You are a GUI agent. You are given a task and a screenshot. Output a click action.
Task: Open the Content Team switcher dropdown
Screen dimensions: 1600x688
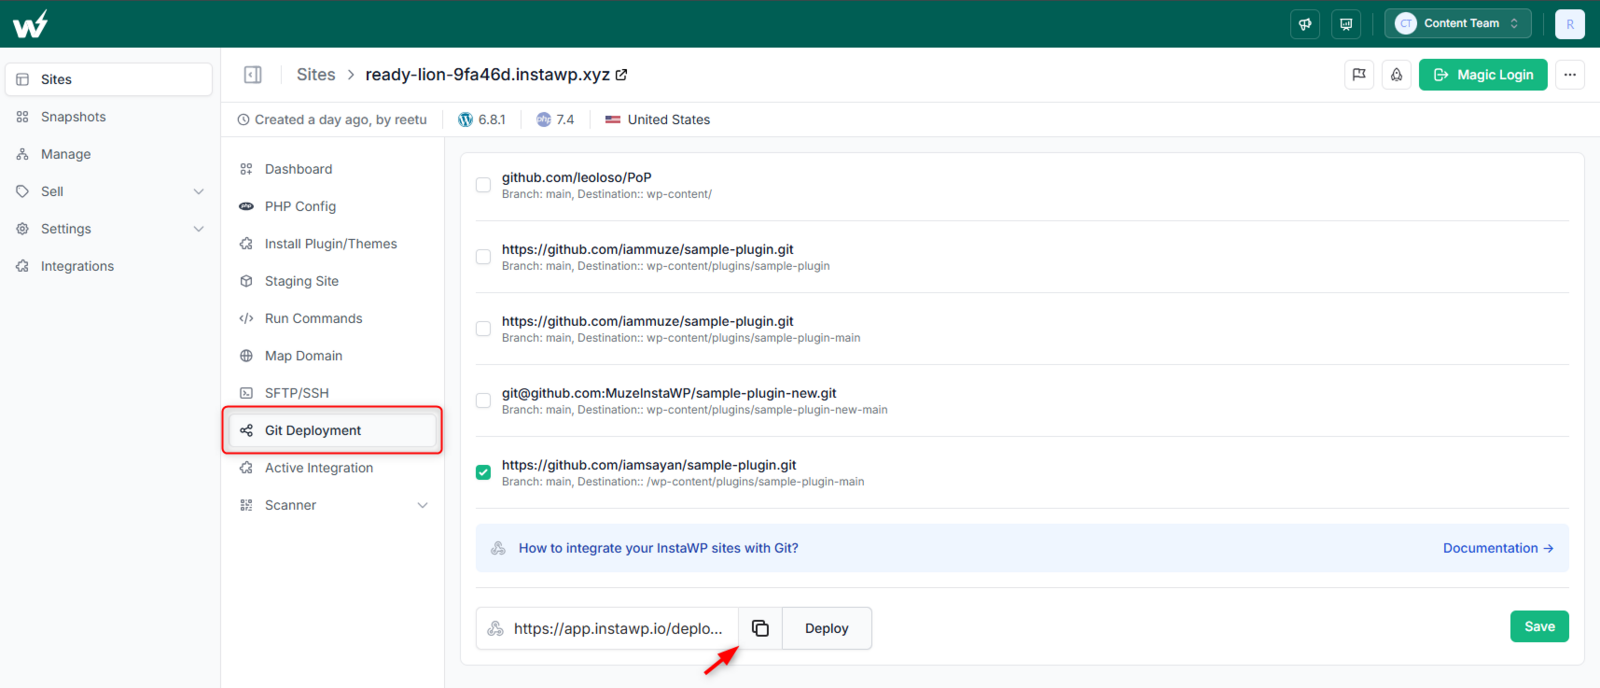(x=1458, y=24)
